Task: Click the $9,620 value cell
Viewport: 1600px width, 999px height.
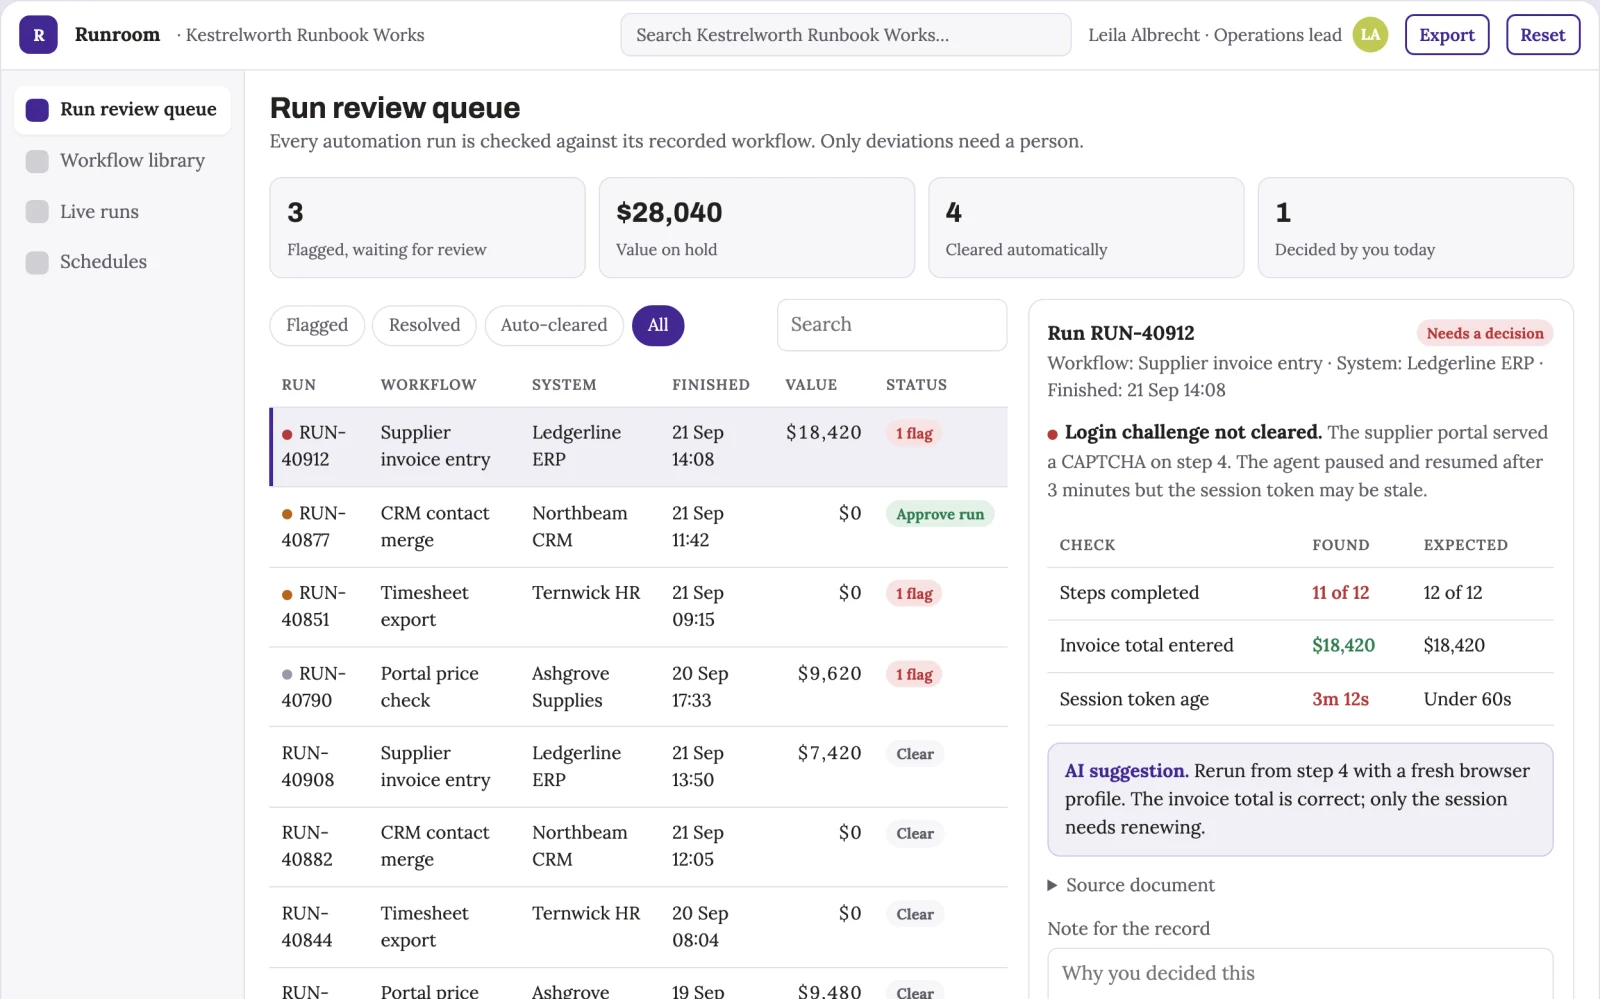Action: 829,674
